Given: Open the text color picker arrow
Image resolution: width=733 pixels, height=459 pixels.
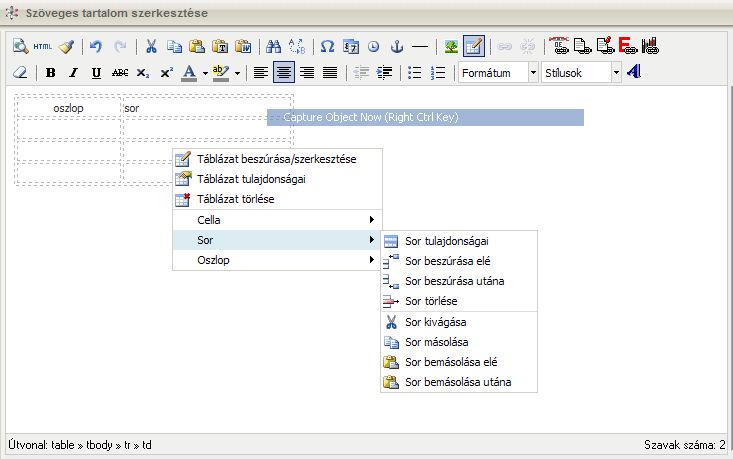Looking at the screenshot, I should [x=204, y=72].
